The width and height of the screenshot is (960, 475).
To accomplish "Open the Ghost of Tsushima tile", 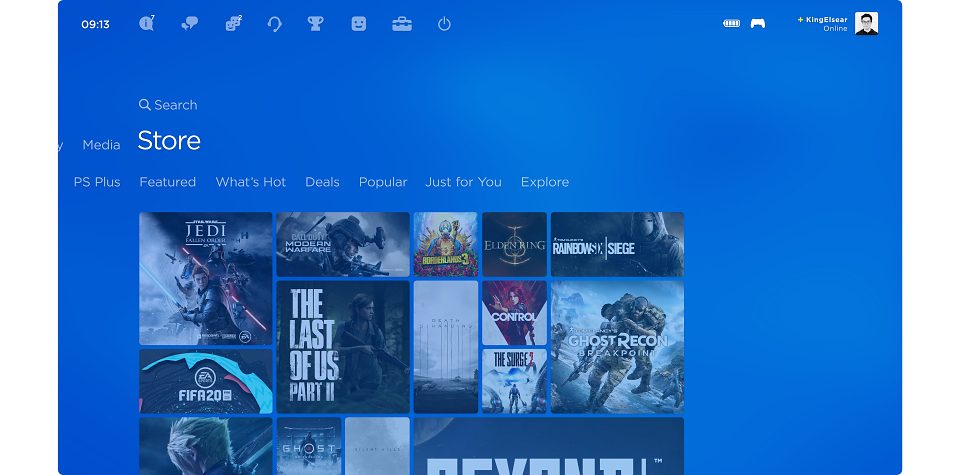I will (309, 446).
